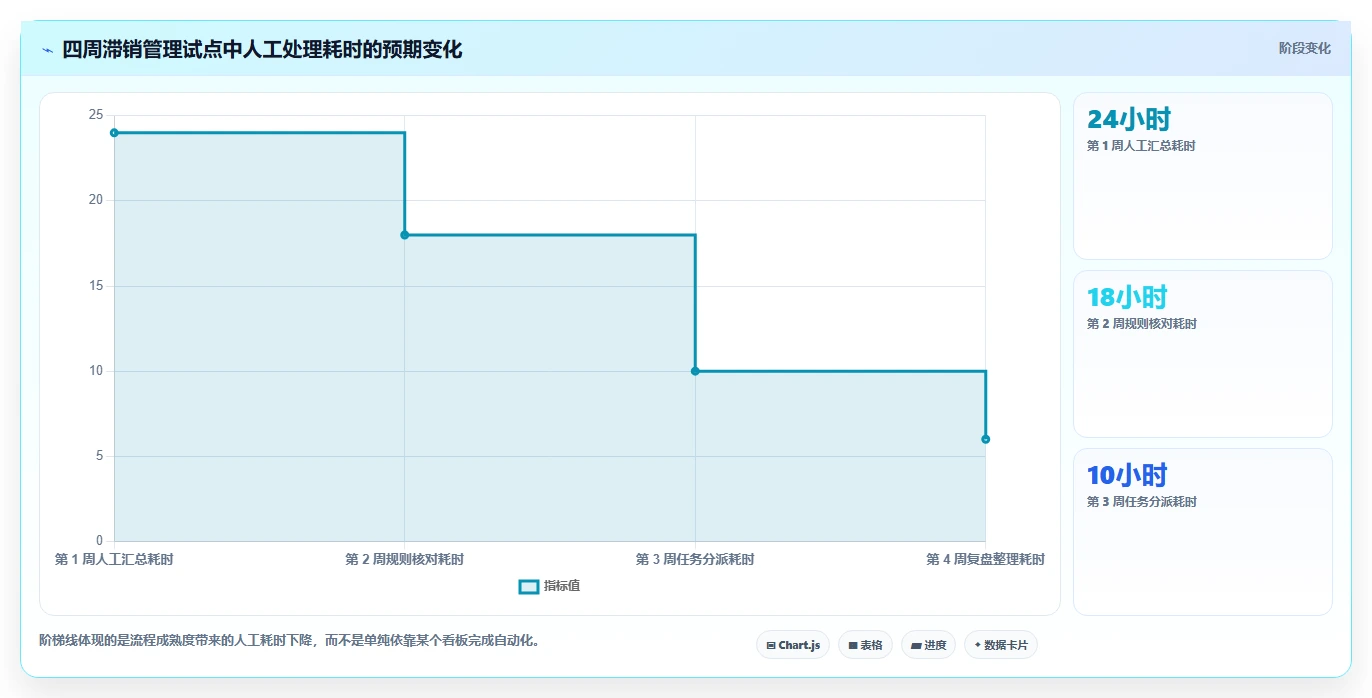Select the Chart.js tag chip
The width and height of the screenshot is (1372, 698).
coord(792,645)
